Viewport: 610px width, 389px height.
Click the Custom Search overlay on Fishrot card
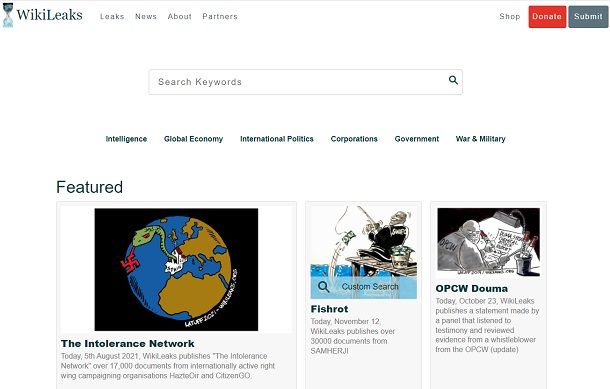[363, 287]
